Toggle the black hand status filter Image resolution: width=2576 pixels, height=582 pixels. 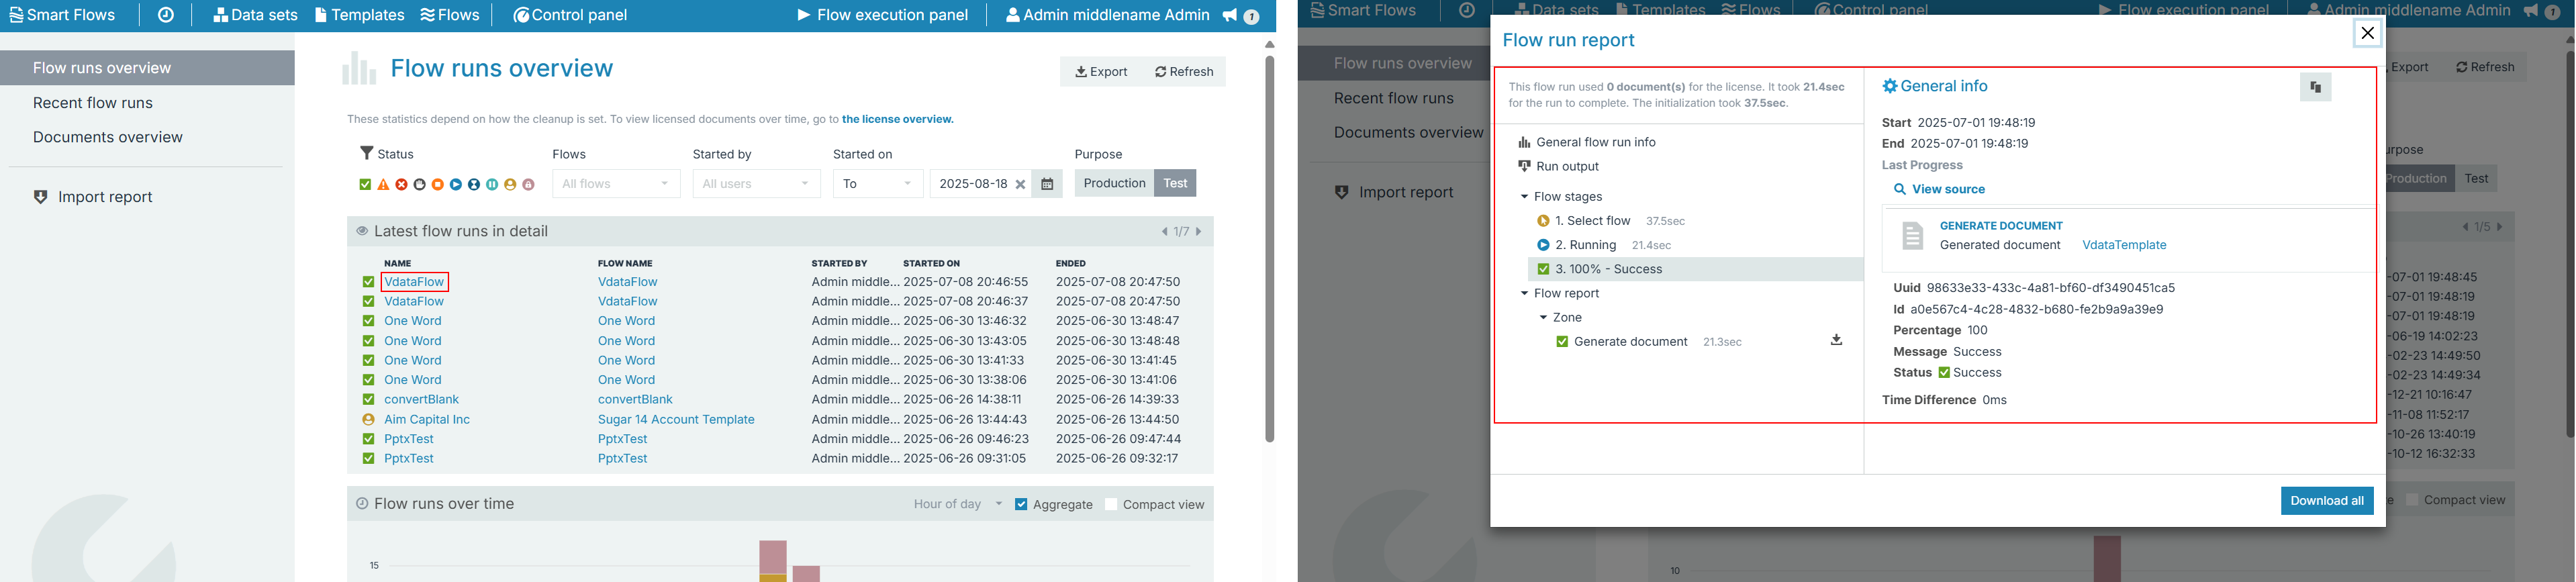pos(420,184)
